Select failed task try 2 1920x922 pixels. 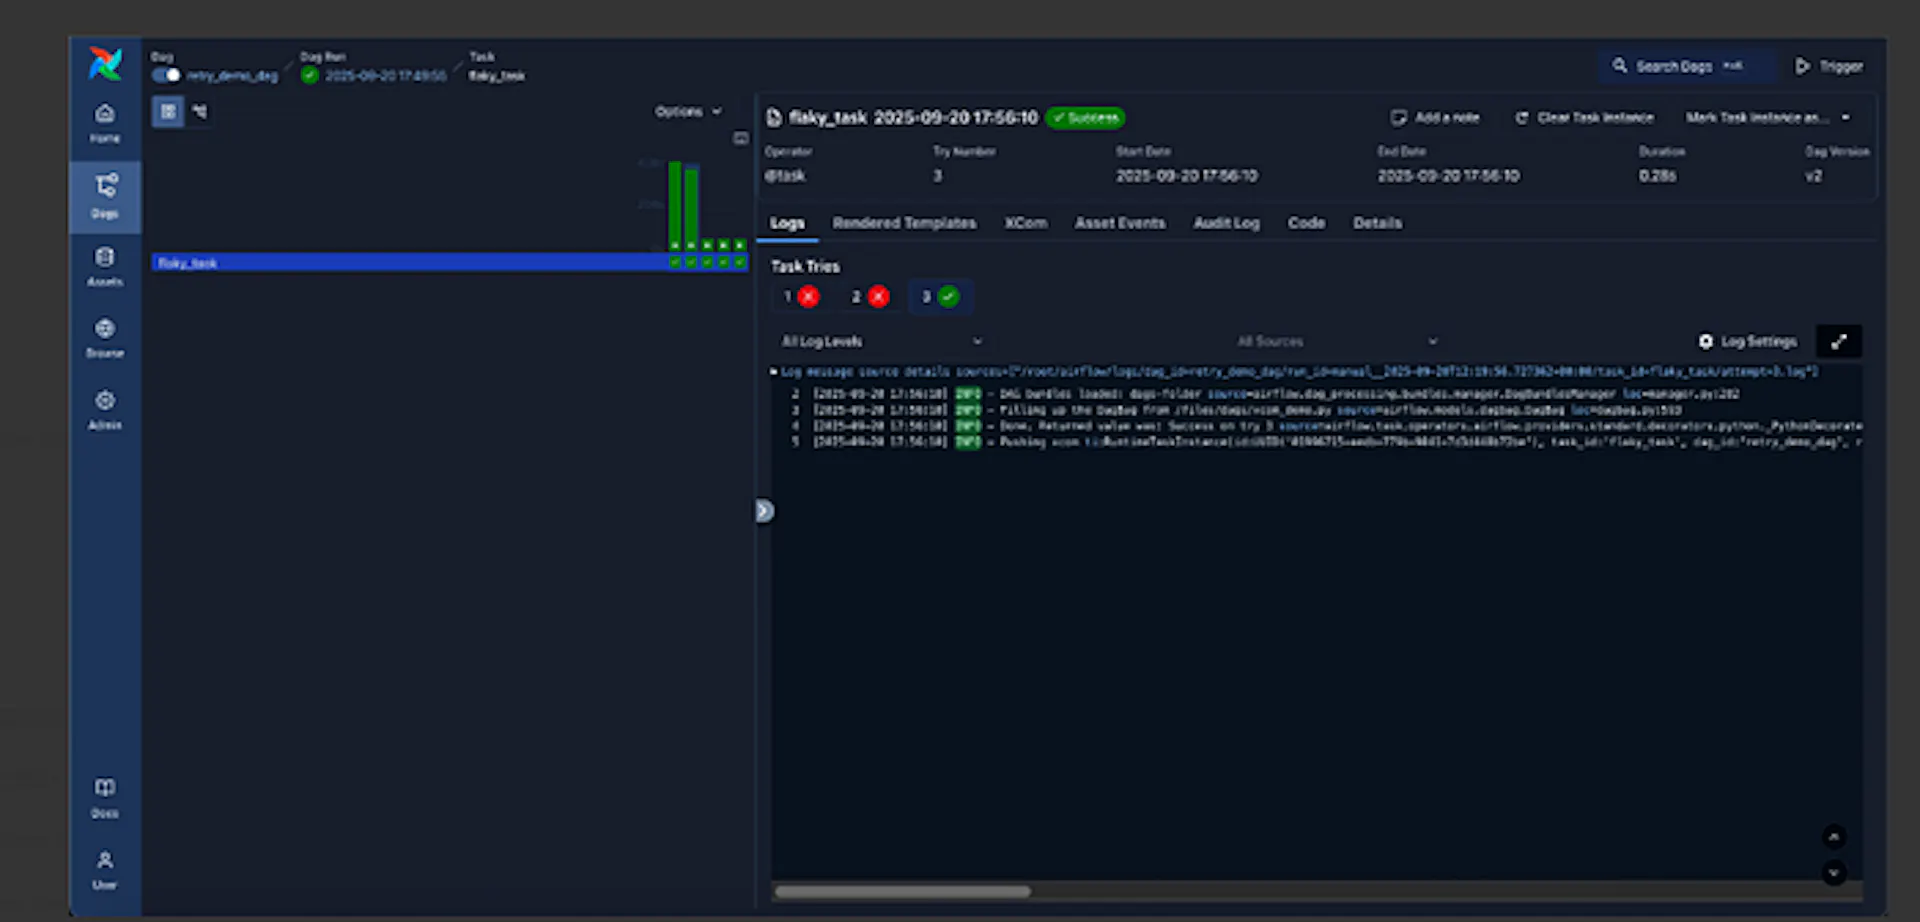(x=870, y=296)
